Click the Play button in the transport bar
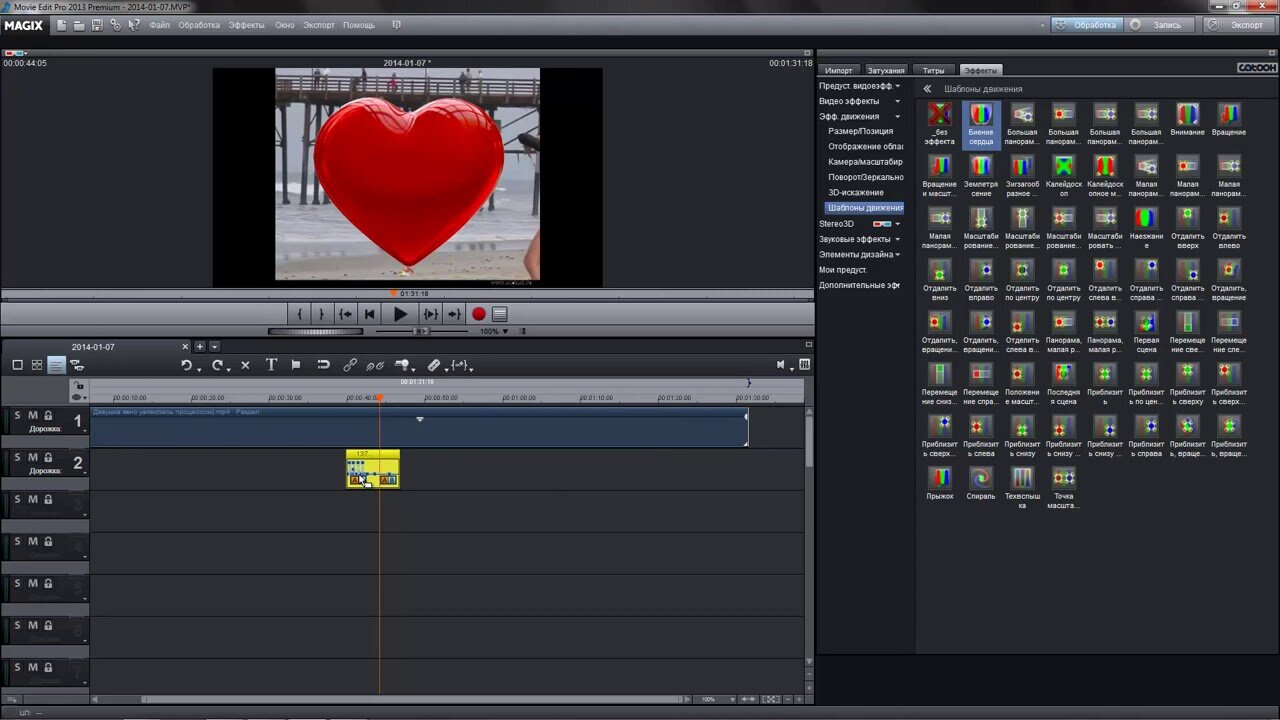 click(400, 314)
